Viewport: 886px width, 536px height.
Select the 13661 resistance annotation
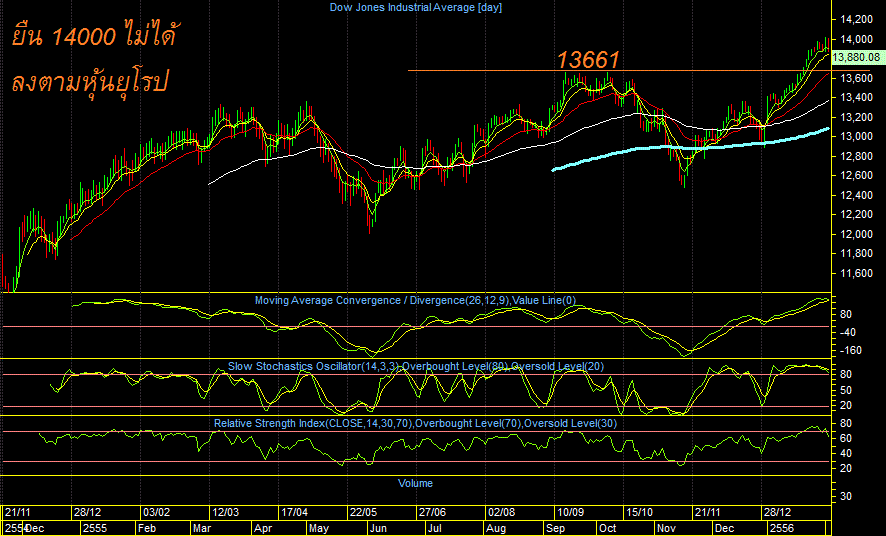589,59
